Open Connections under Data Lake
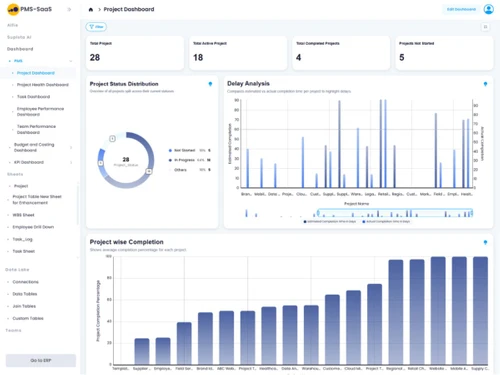Image resolution: width=500 pixels, height=375 pixels. tap(26, 282)
